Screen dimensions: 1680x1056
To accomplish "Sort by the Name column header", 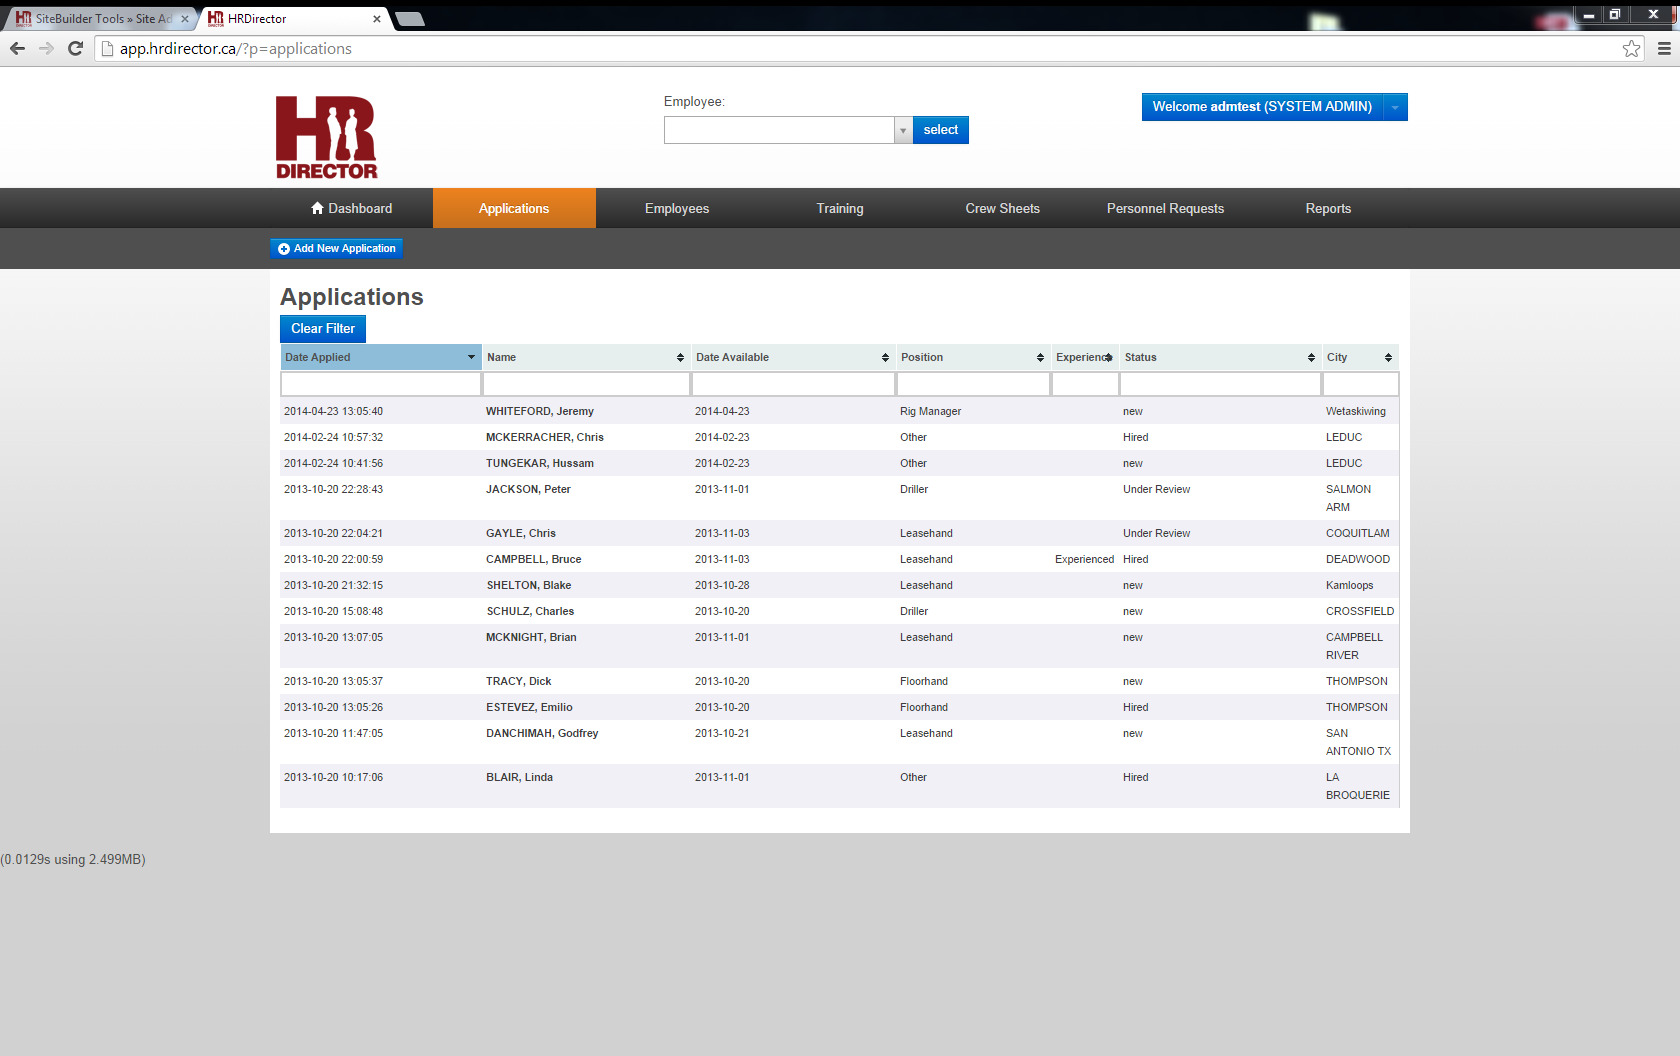I will 586,357.
